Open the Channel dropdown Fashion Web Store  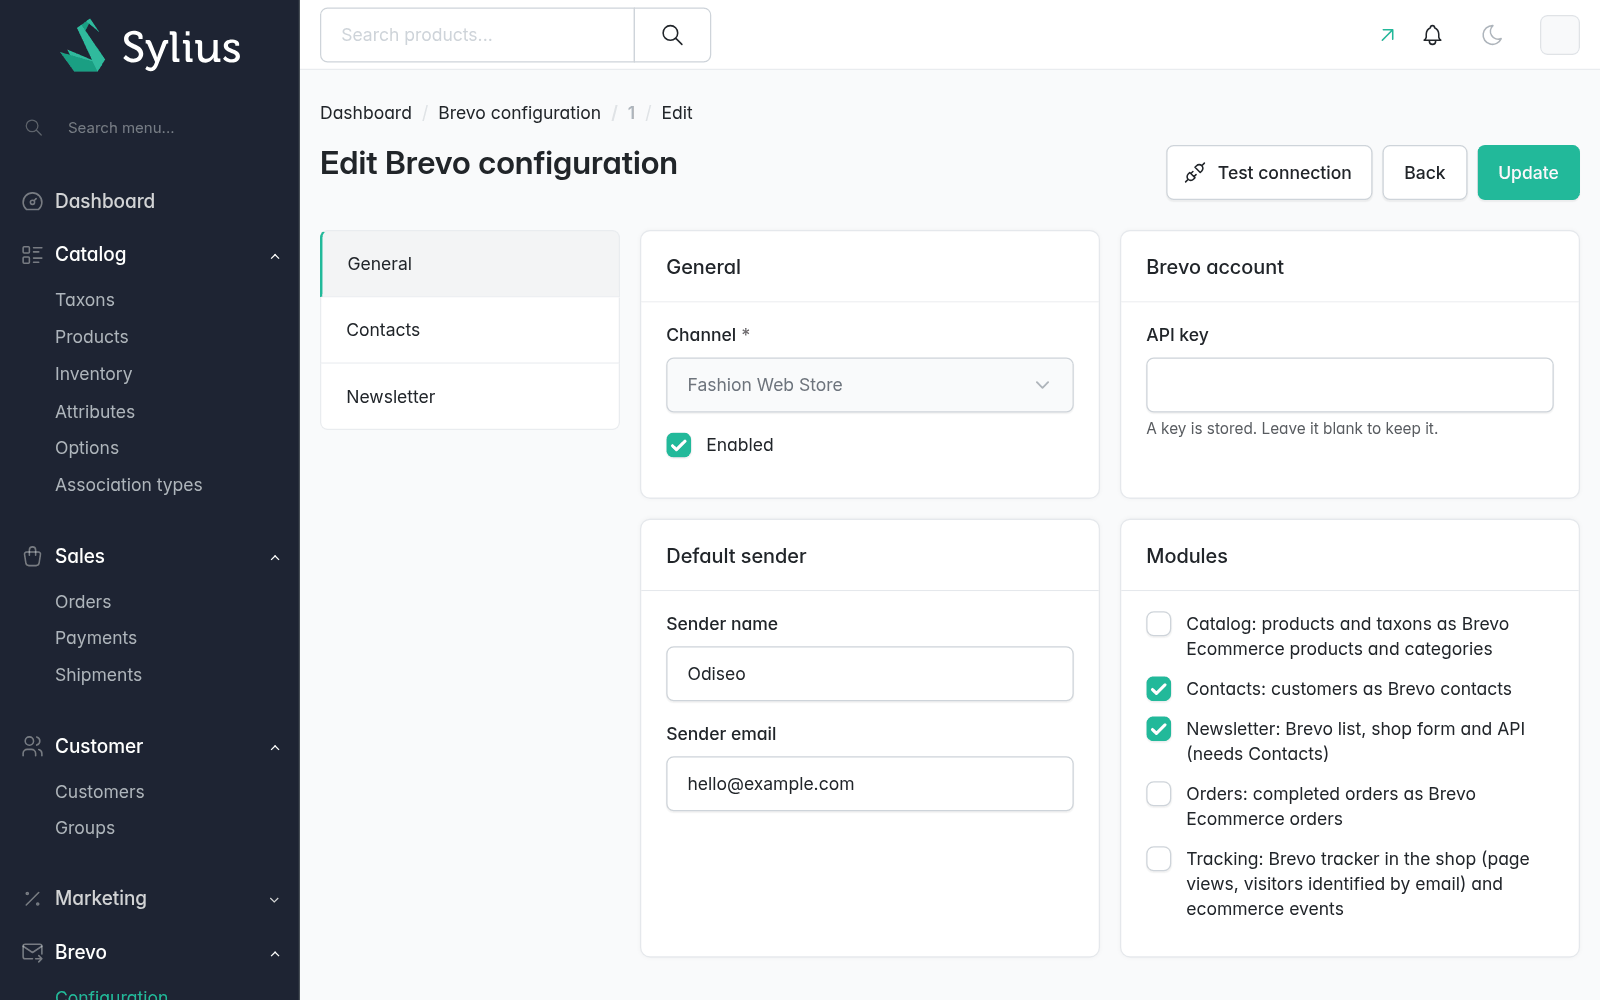870,385
